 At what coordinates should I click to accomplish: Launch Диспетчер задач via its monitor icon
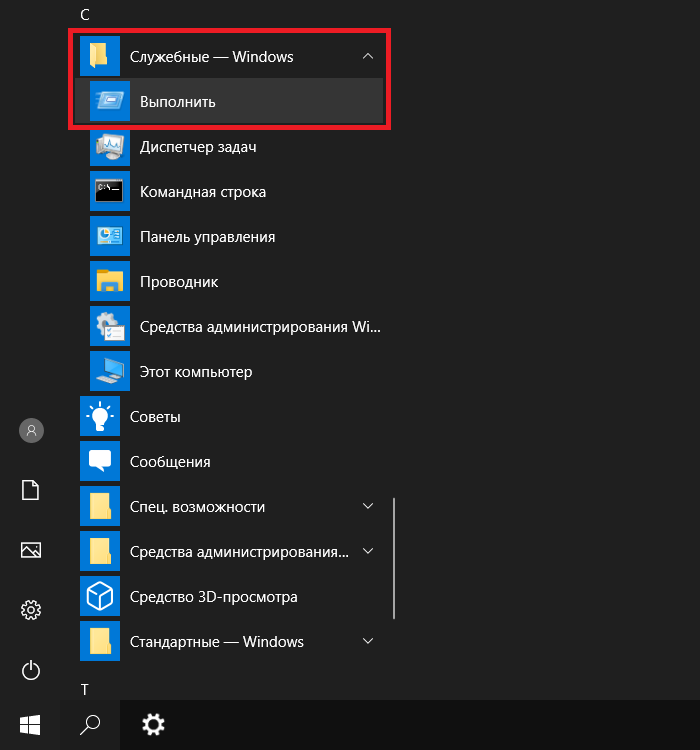(x=110, y=146)
